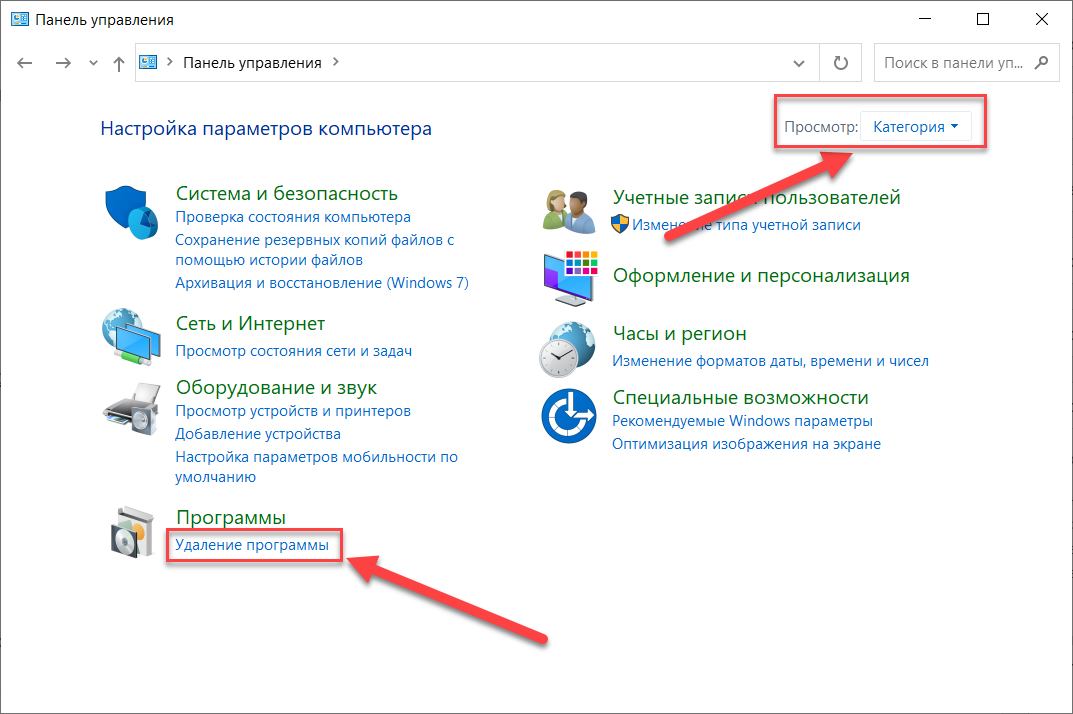Click Рекомендуемые Windows параметры link
The height and width of the screenshot is (714, 1073).
click(742, 421)
